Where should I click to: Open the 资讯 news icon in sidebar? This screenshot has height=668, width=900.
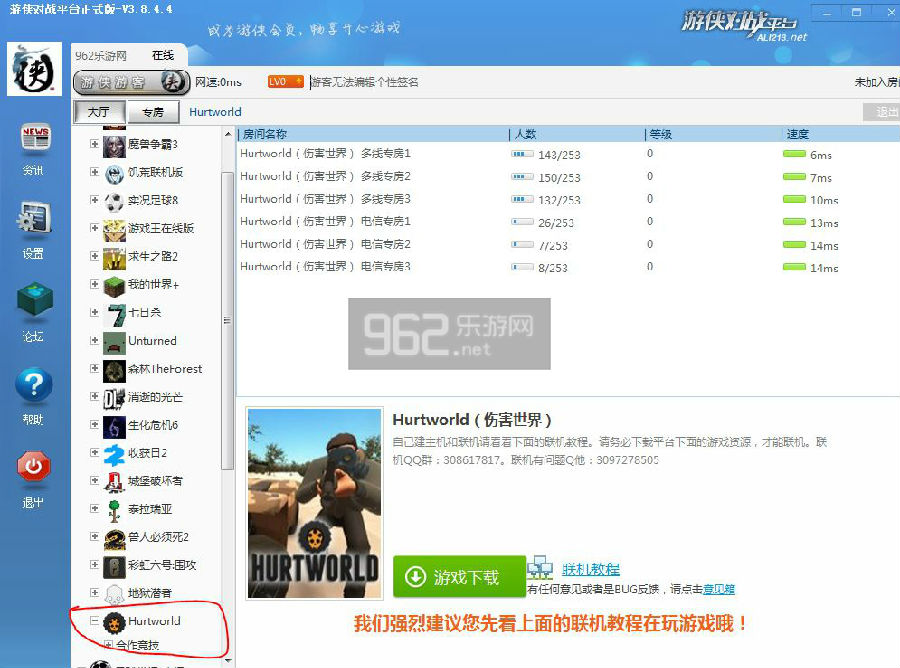35,141
